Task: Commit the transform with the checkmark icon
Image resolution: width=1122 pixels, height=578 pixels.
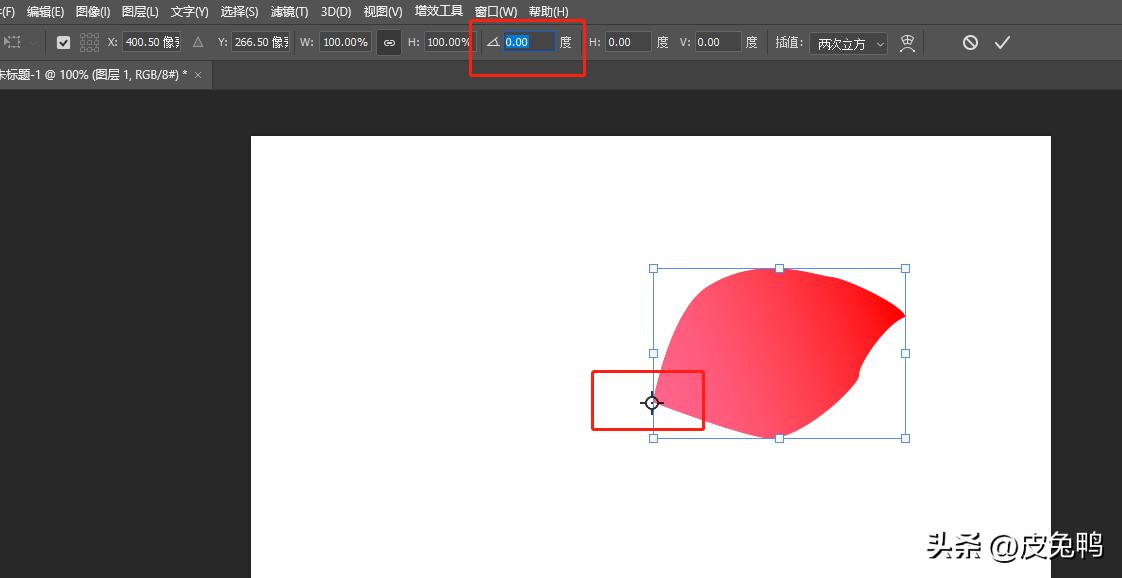Action: point(1002,43)
